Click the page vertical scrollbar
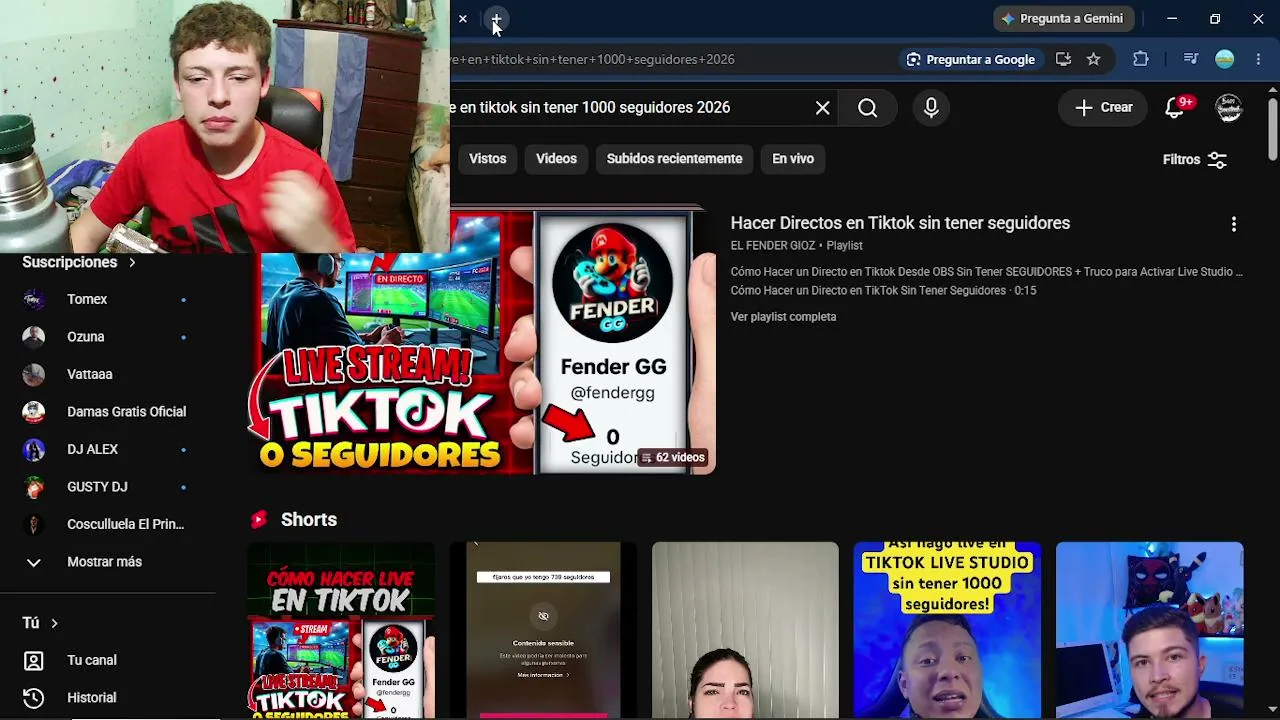Image resolution: width=1280 pixels, height=720 pixels. (1272, 128)
